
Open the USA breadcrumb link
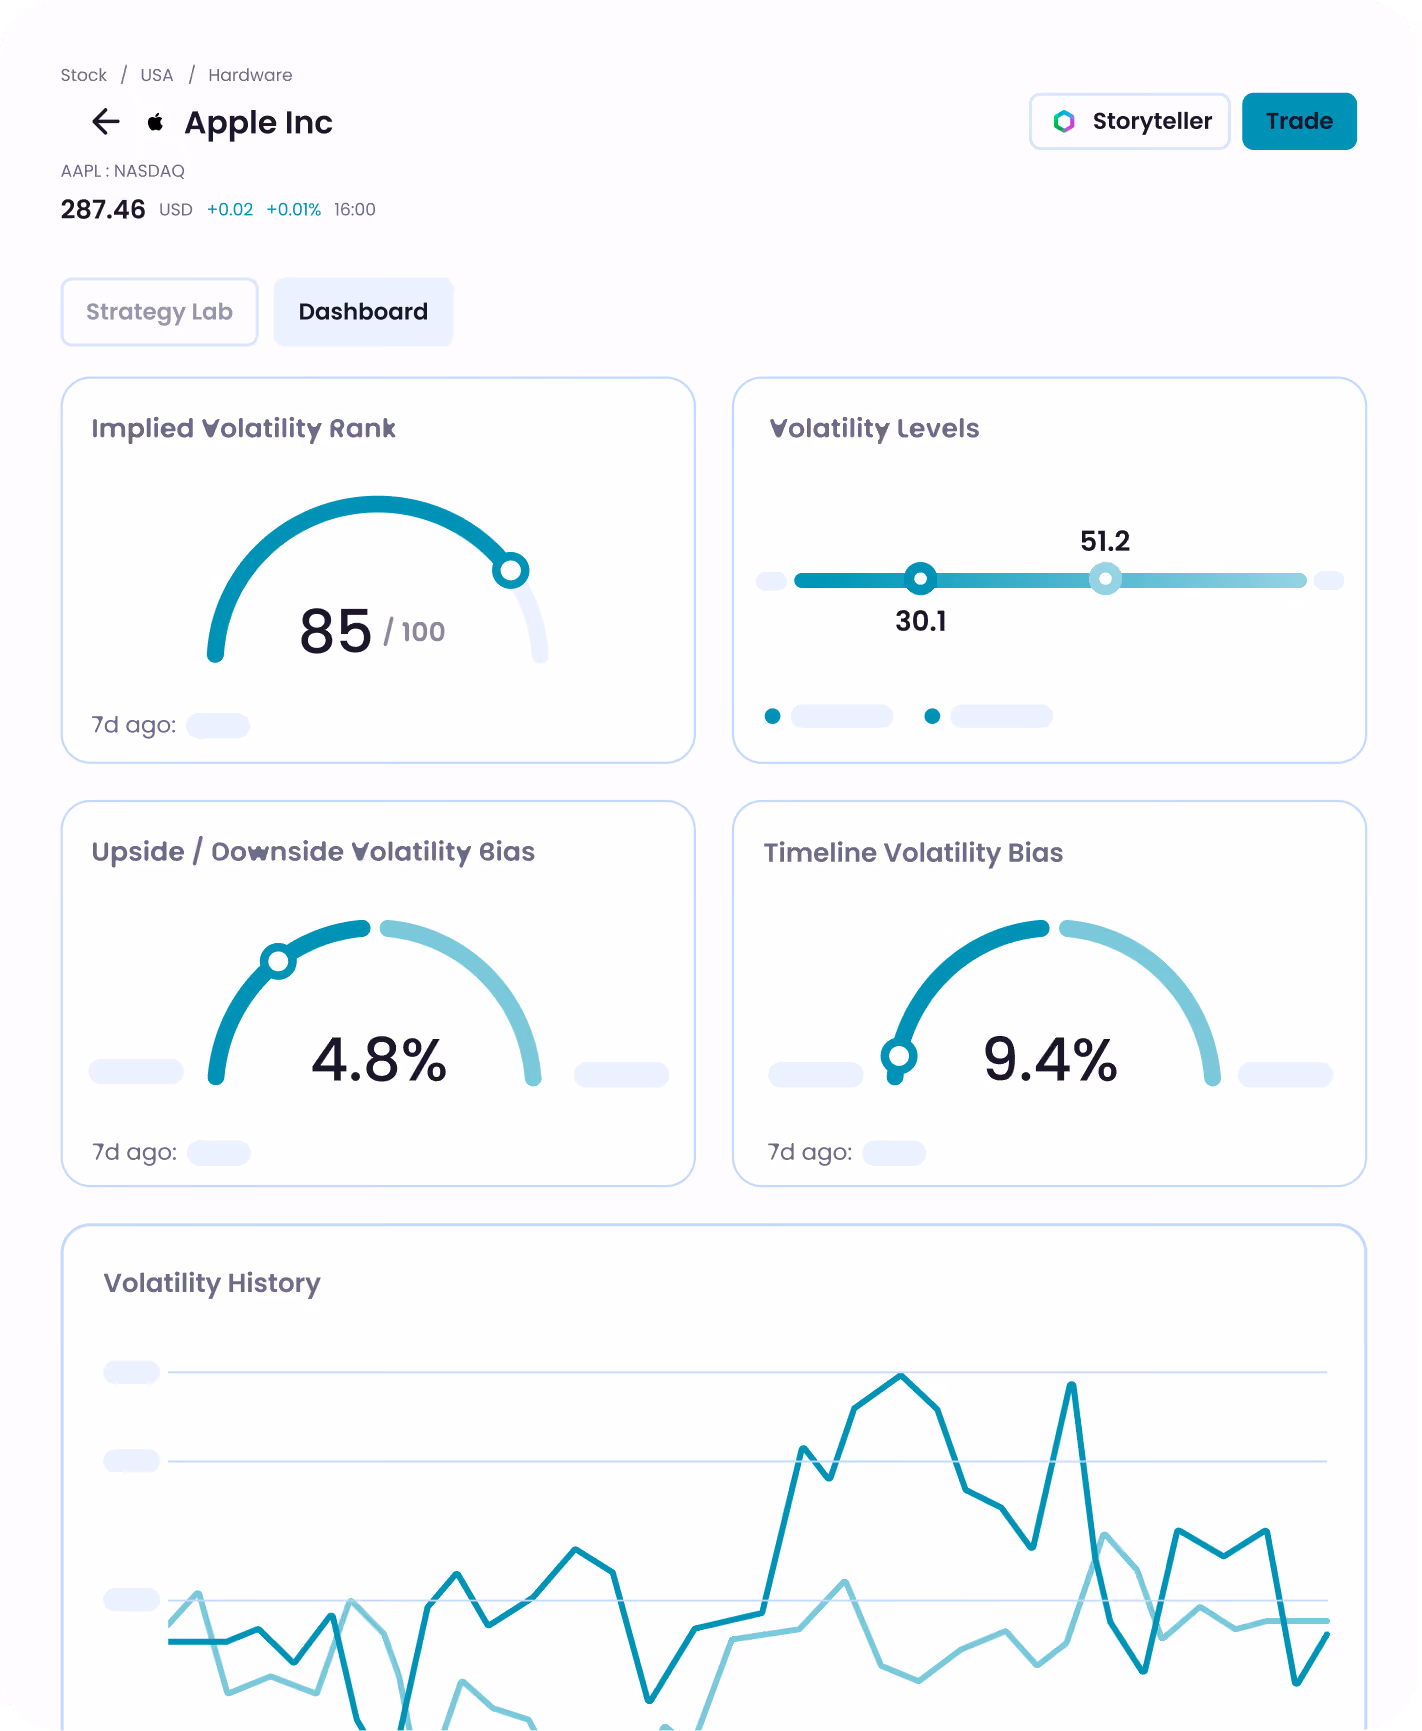coord(157,75)
